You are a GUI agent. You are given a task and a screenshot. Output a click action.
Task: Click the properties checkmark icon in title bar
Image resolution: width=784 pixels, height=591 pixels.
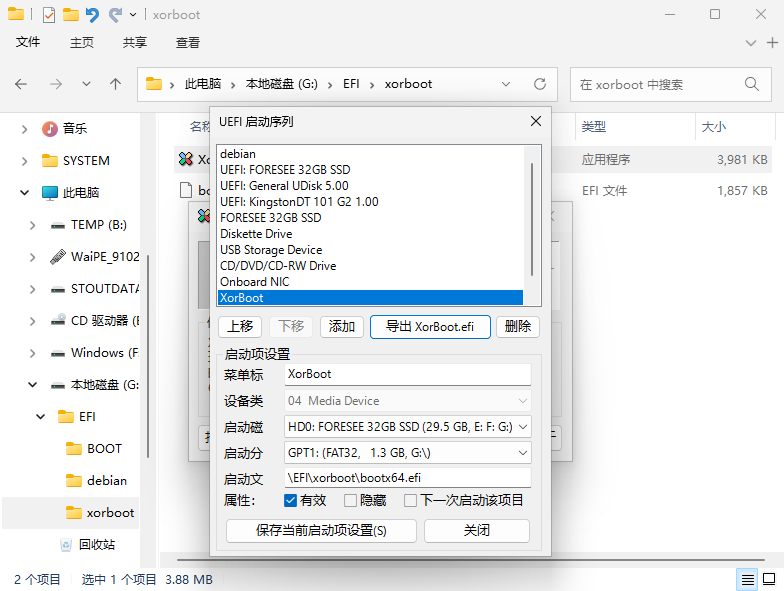point(48,15)
